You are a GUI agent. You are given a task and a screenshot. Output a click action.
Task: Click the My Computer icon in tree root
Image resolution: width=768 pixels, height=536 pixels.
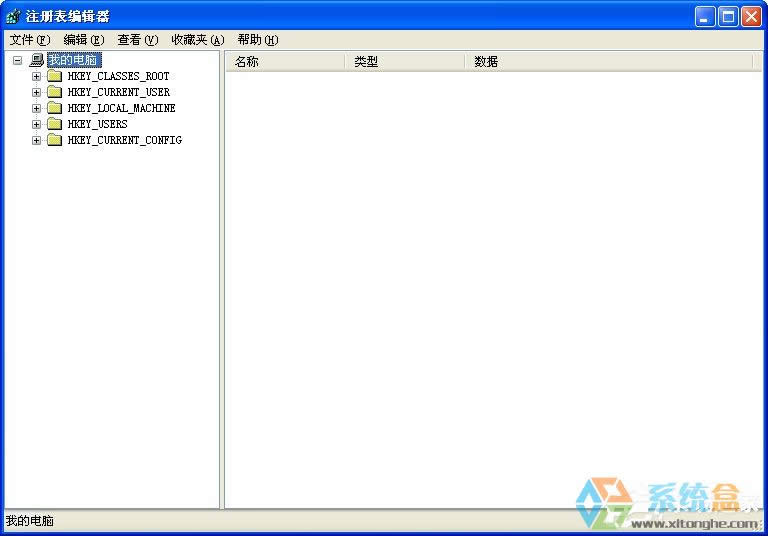[37, 60]
